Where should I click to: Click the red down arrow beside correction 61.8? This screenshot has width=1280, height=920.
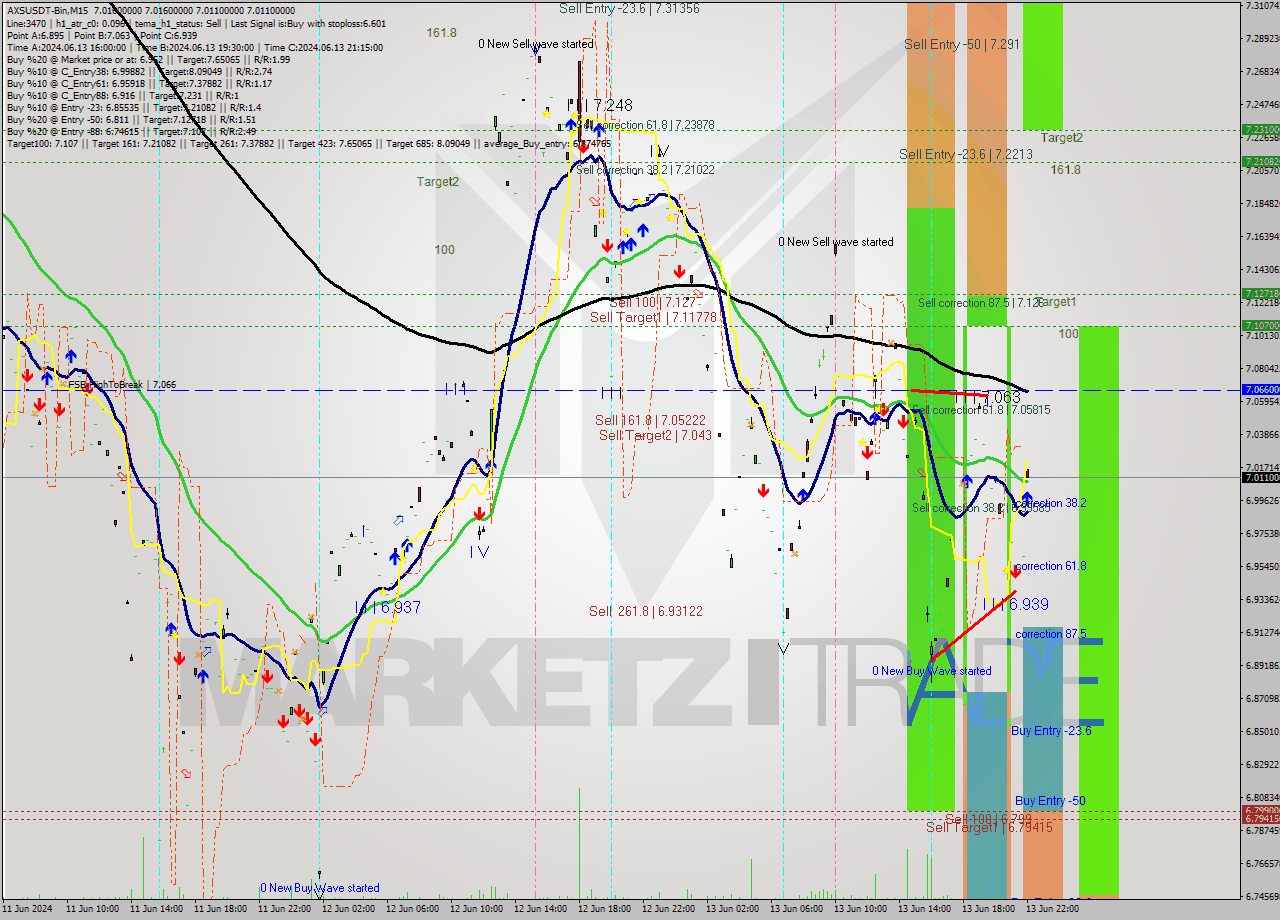click(1015, 572)
